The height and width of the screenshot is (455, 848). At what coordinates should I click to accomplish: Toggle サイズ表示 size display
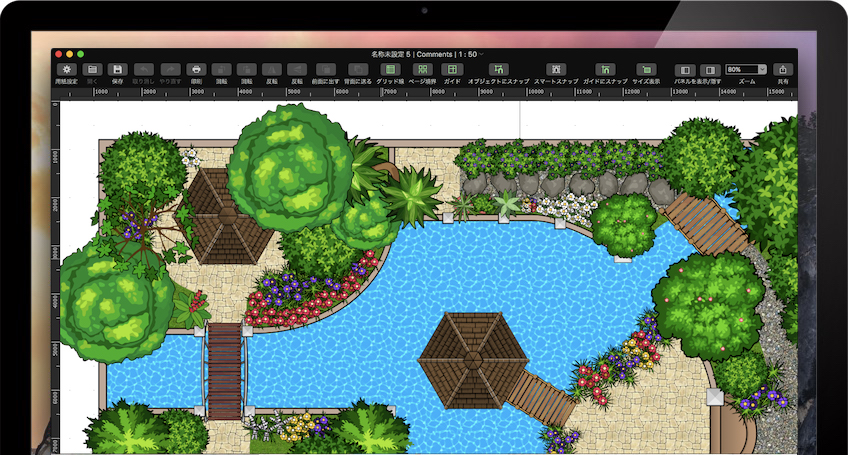648,69
